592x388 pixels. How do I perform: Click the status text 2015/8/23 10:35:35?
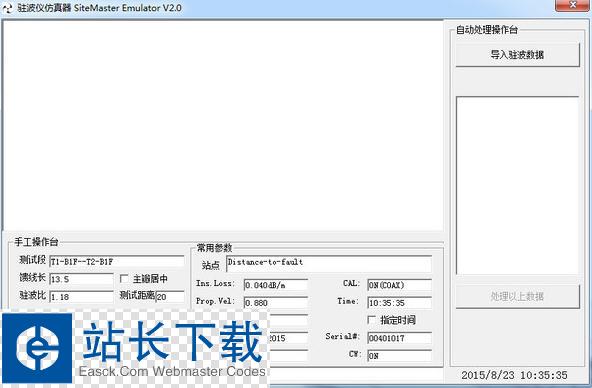pos(514,375)
